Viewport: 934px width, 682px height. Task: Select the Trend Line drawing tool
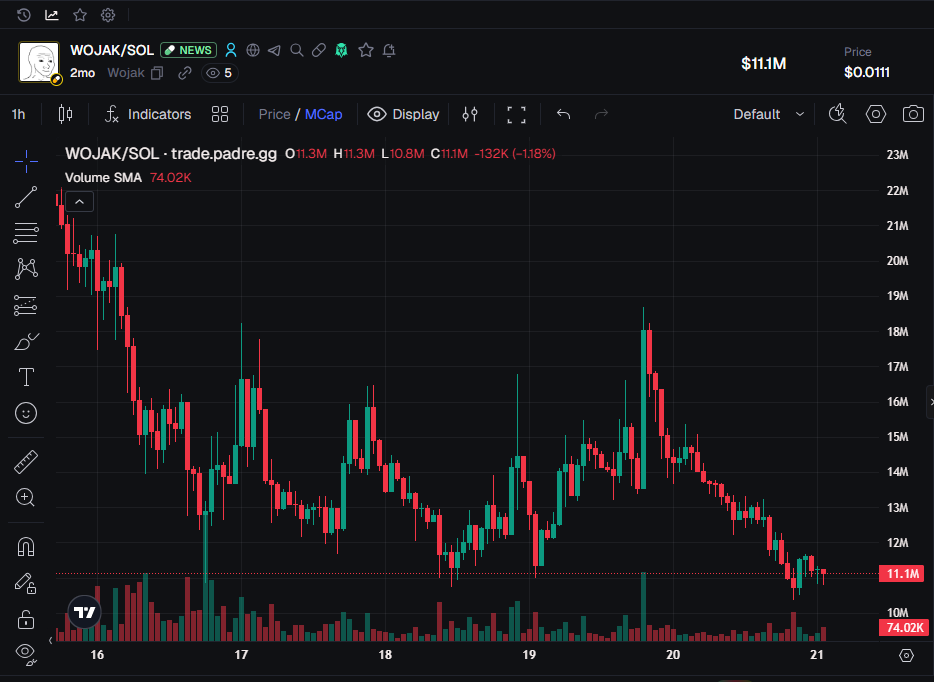pos(25,197)
